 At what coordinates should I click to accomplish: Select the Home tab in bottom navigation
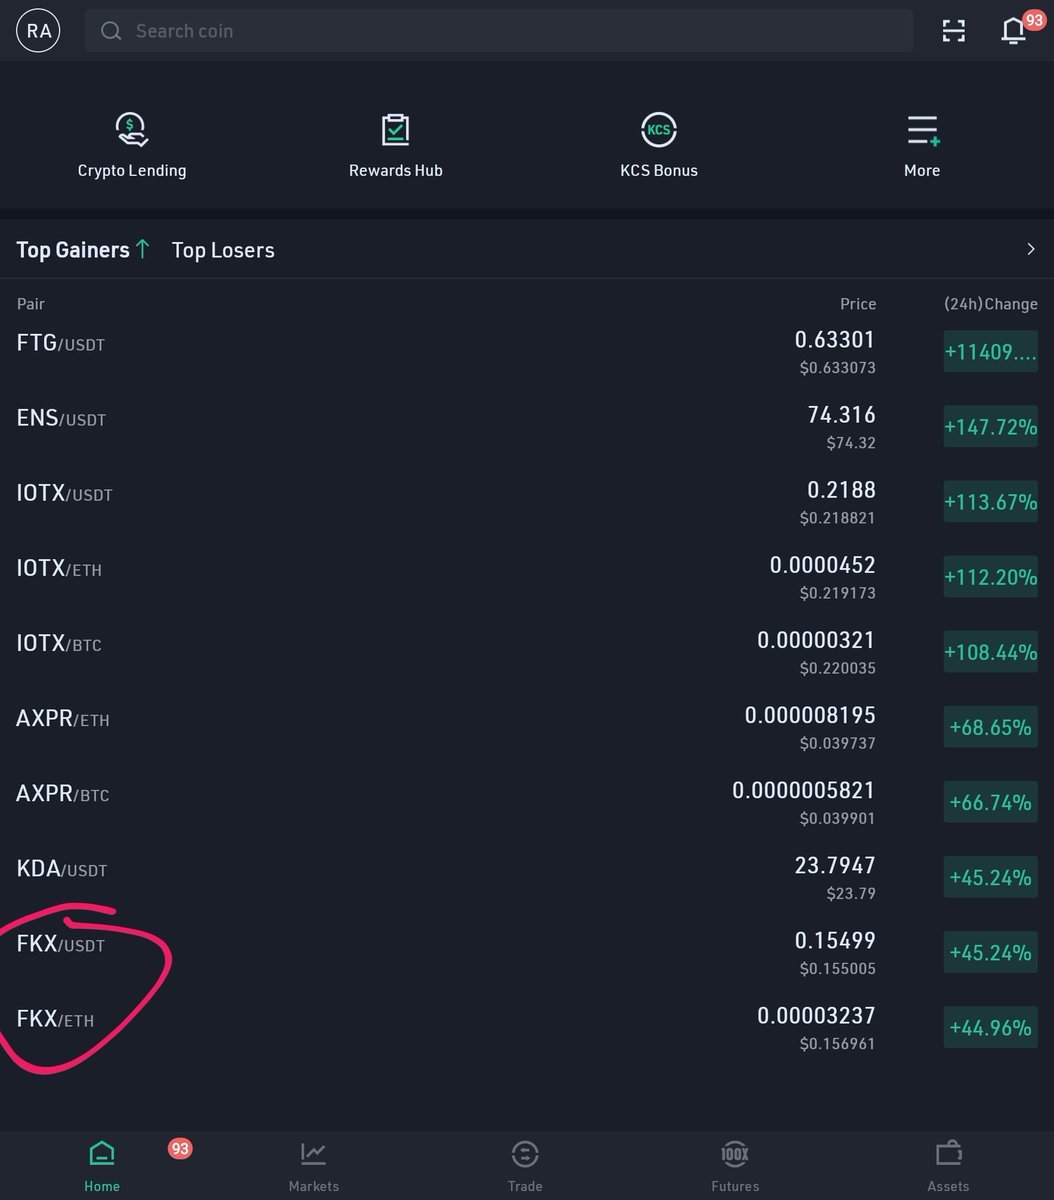click(x=101, y=1165)
